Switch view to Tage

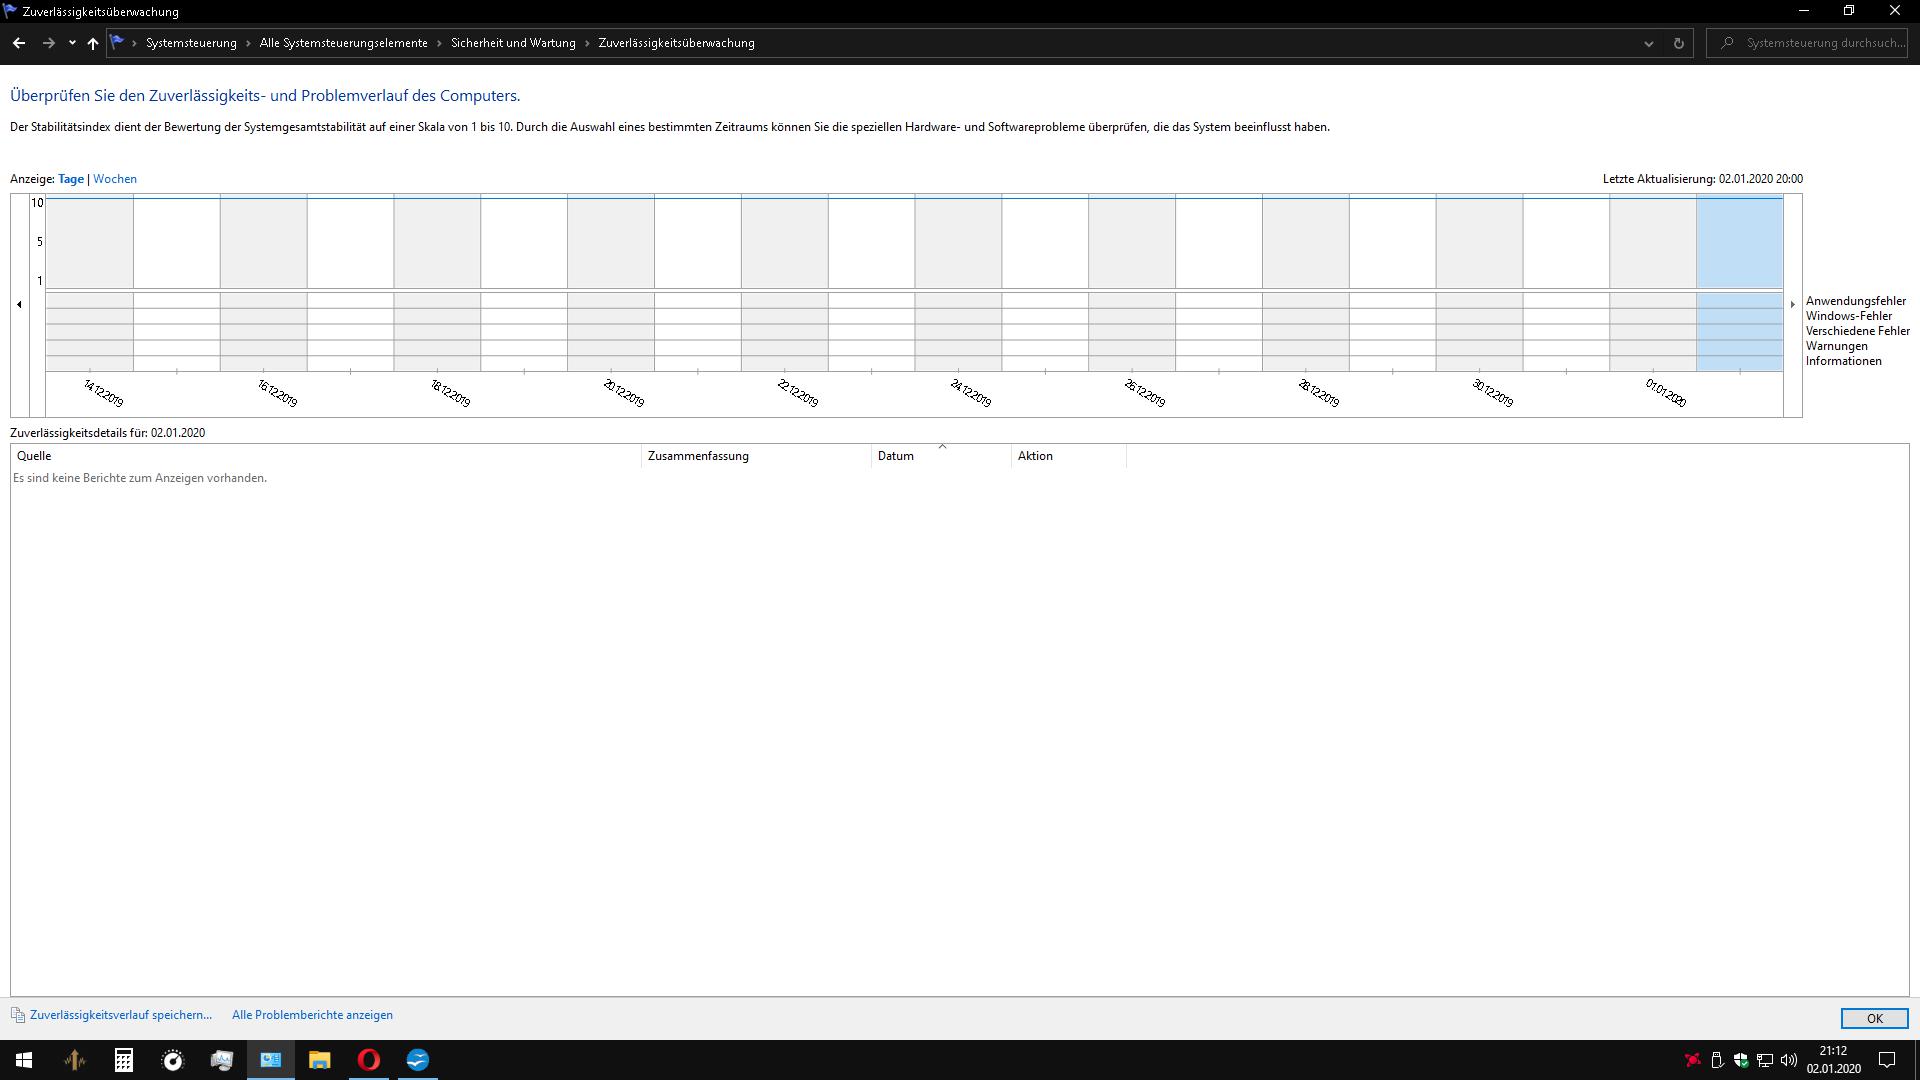click(71, 179)
